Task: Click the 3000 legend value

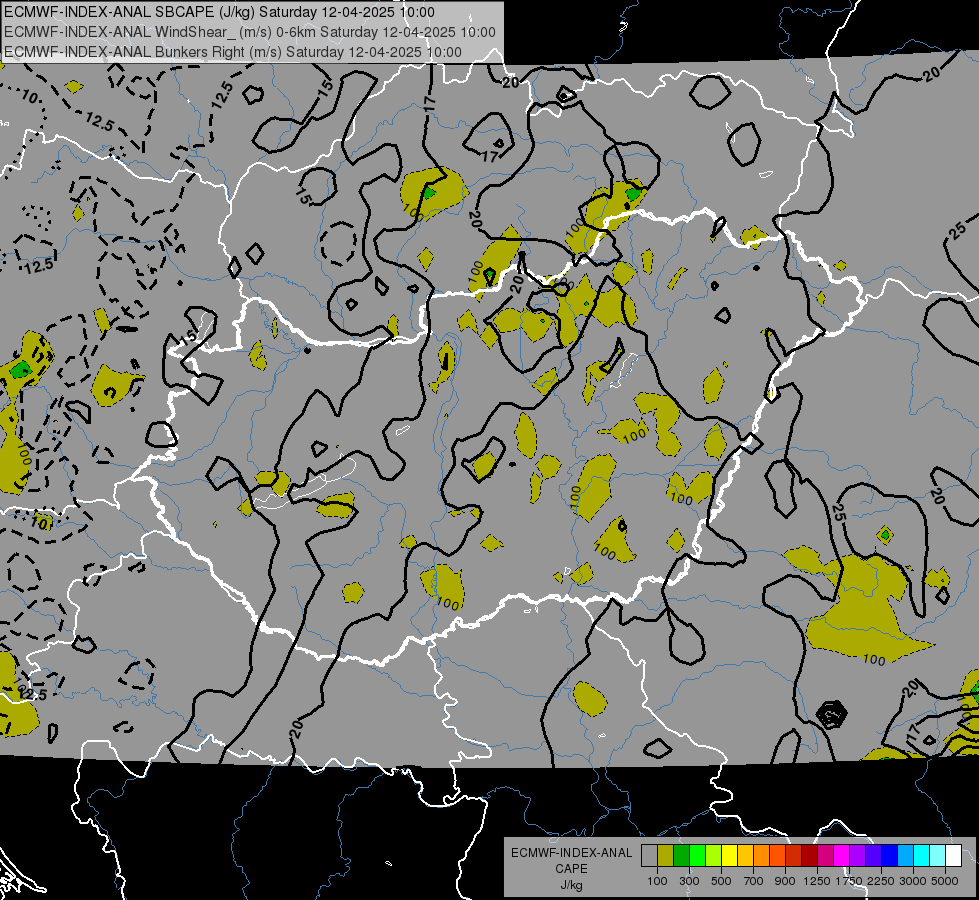Action: click(913, 881)
